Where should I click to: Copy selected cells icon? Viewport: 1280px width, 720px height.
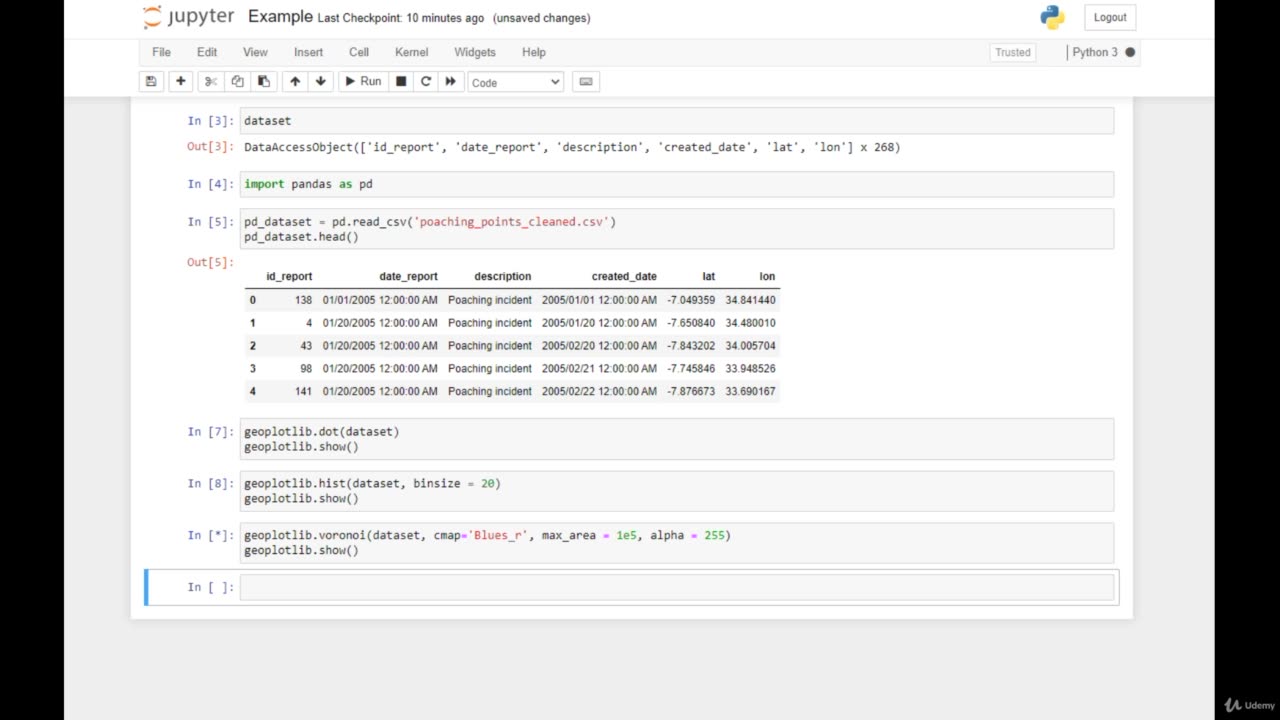(x=237, y=82)
